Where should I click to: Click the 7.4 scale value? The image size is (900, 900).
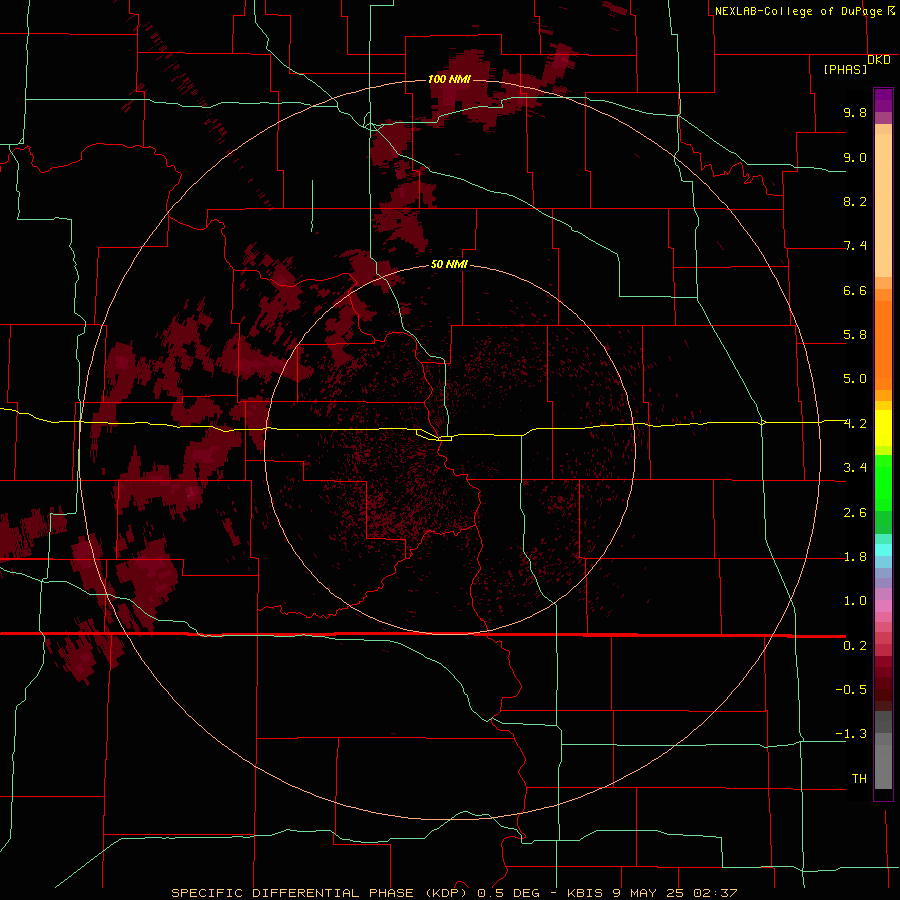pyautogui.click(x=855, y=246)
